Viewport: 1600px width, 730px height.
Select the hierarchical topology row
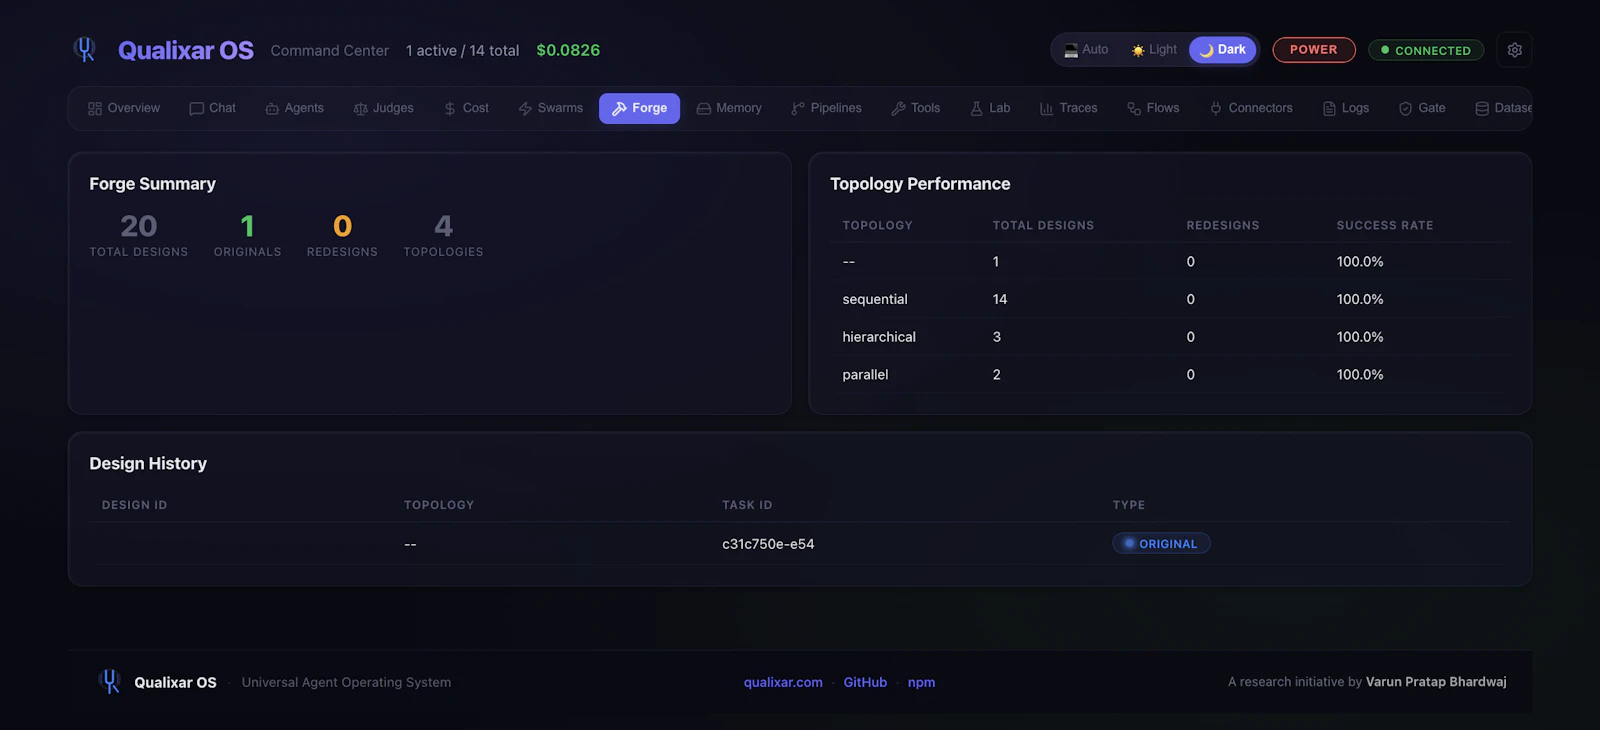[x=1170, y=337]
